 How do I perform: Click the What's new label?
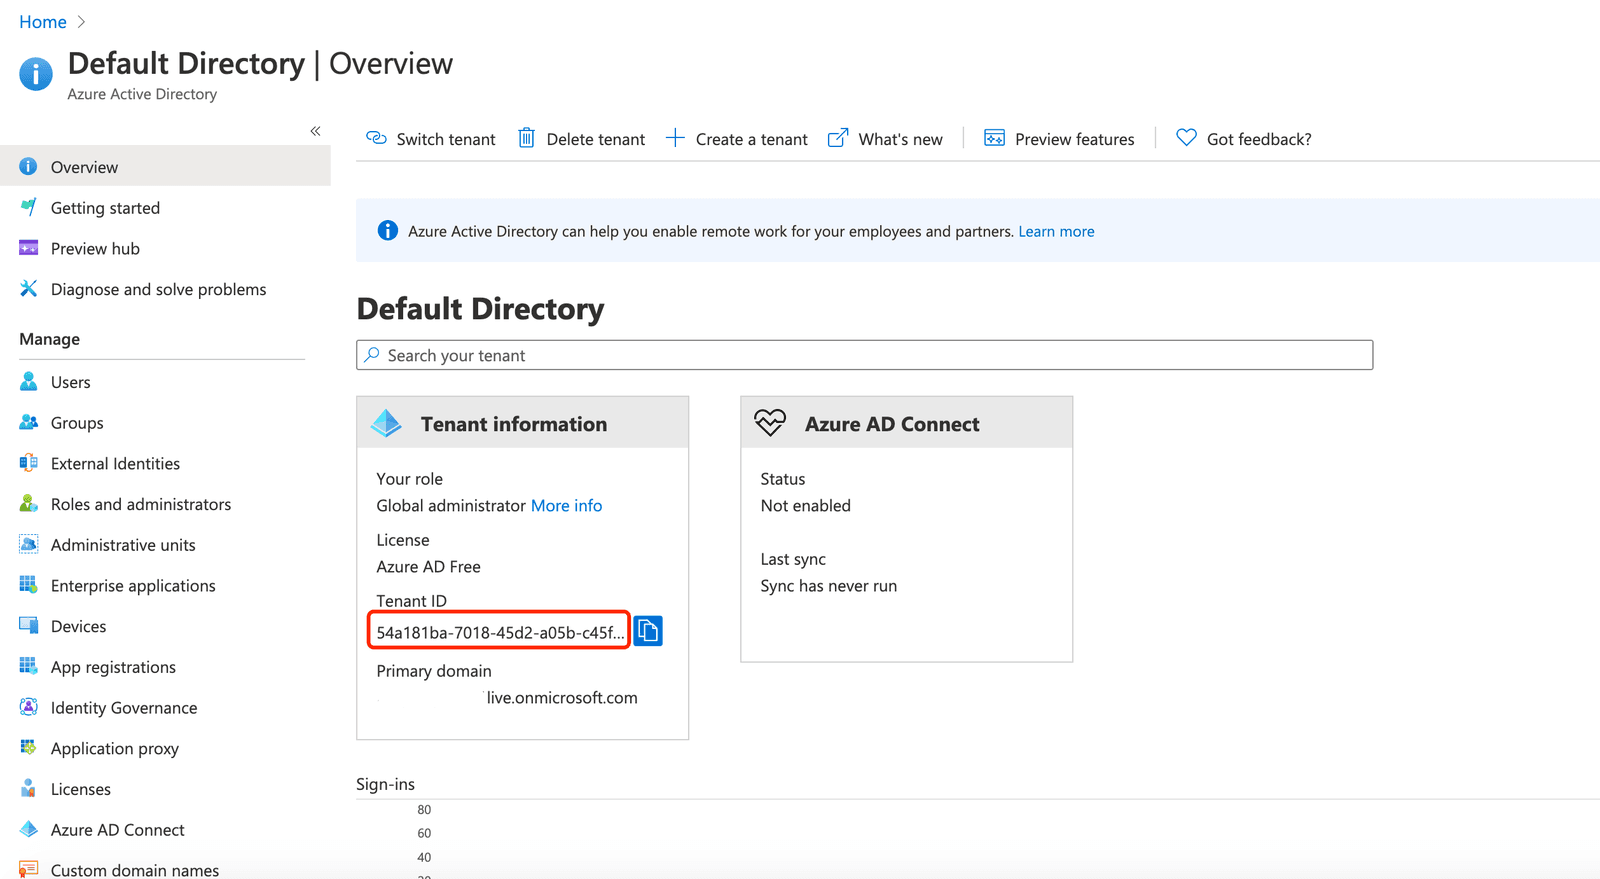click(900, 139)
